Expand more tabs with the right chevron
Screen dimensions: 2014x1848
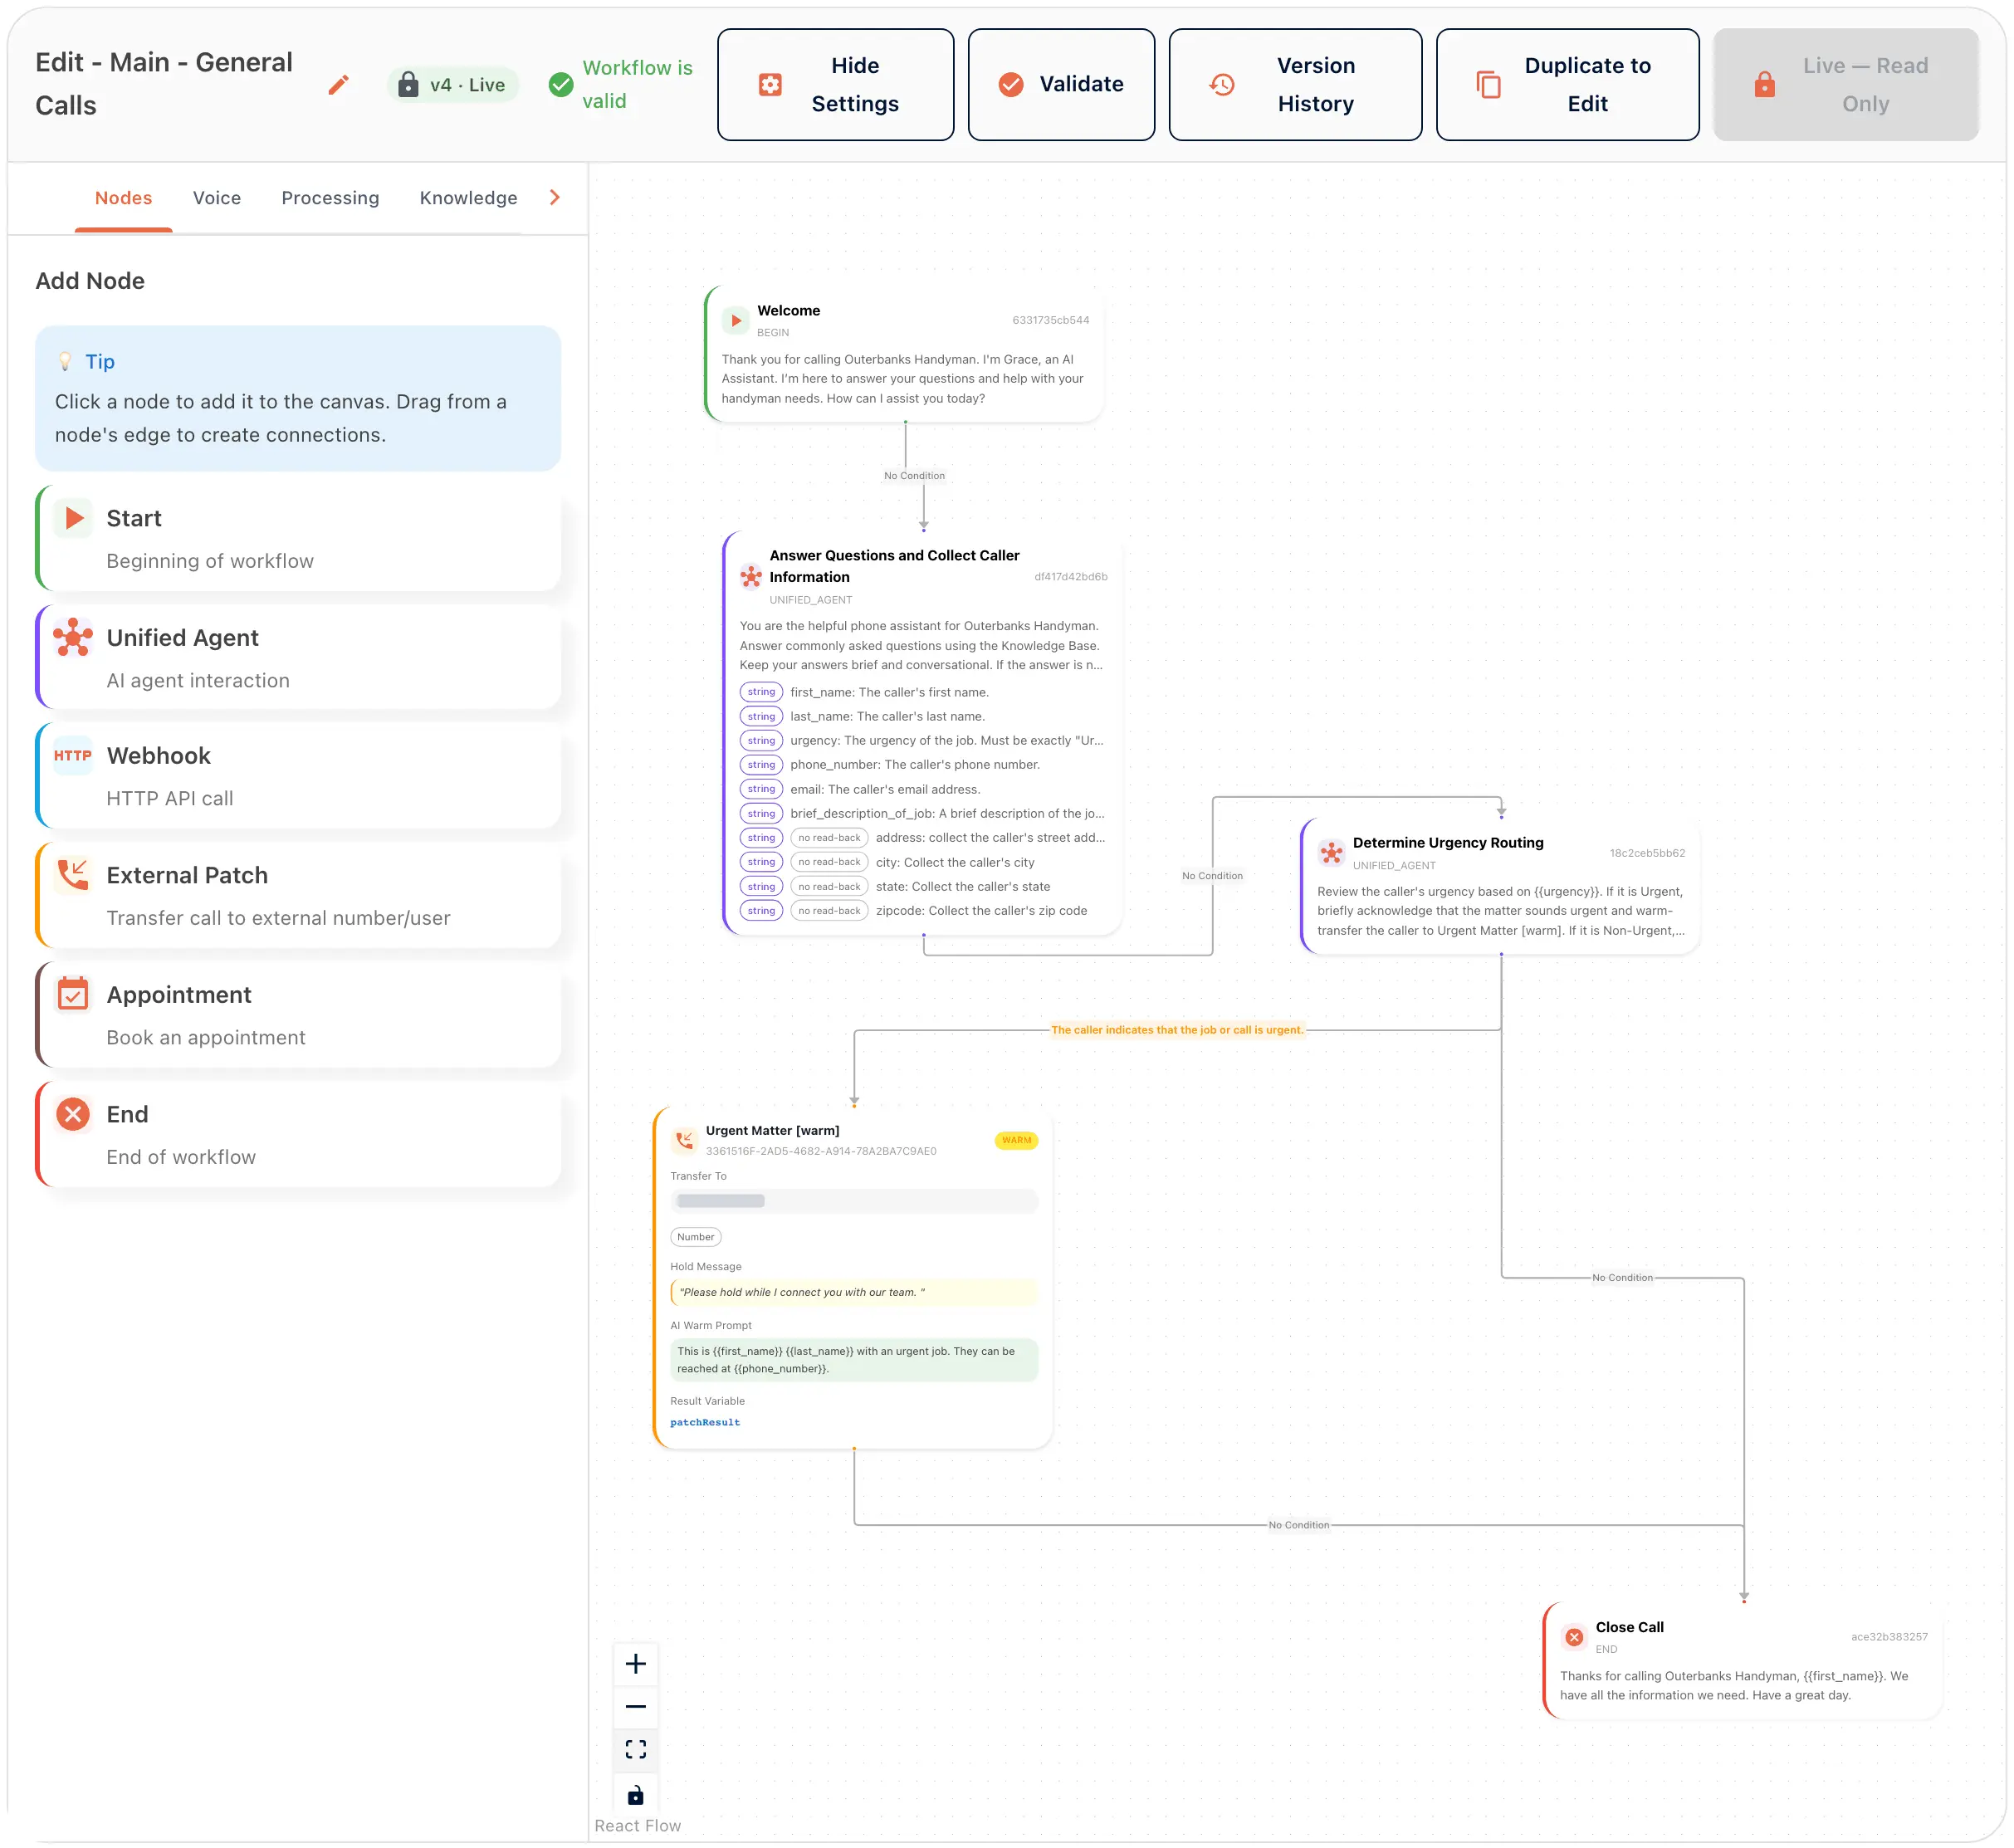point(554,198)
